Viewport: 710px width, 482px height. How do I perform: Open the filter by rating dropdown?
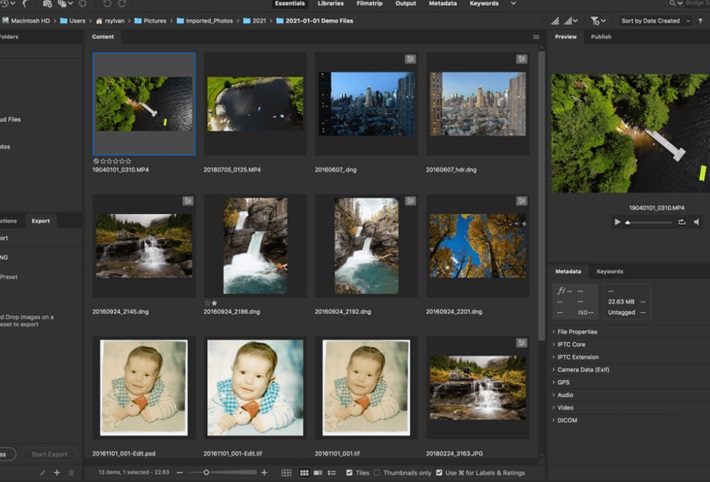click(598, 21)
